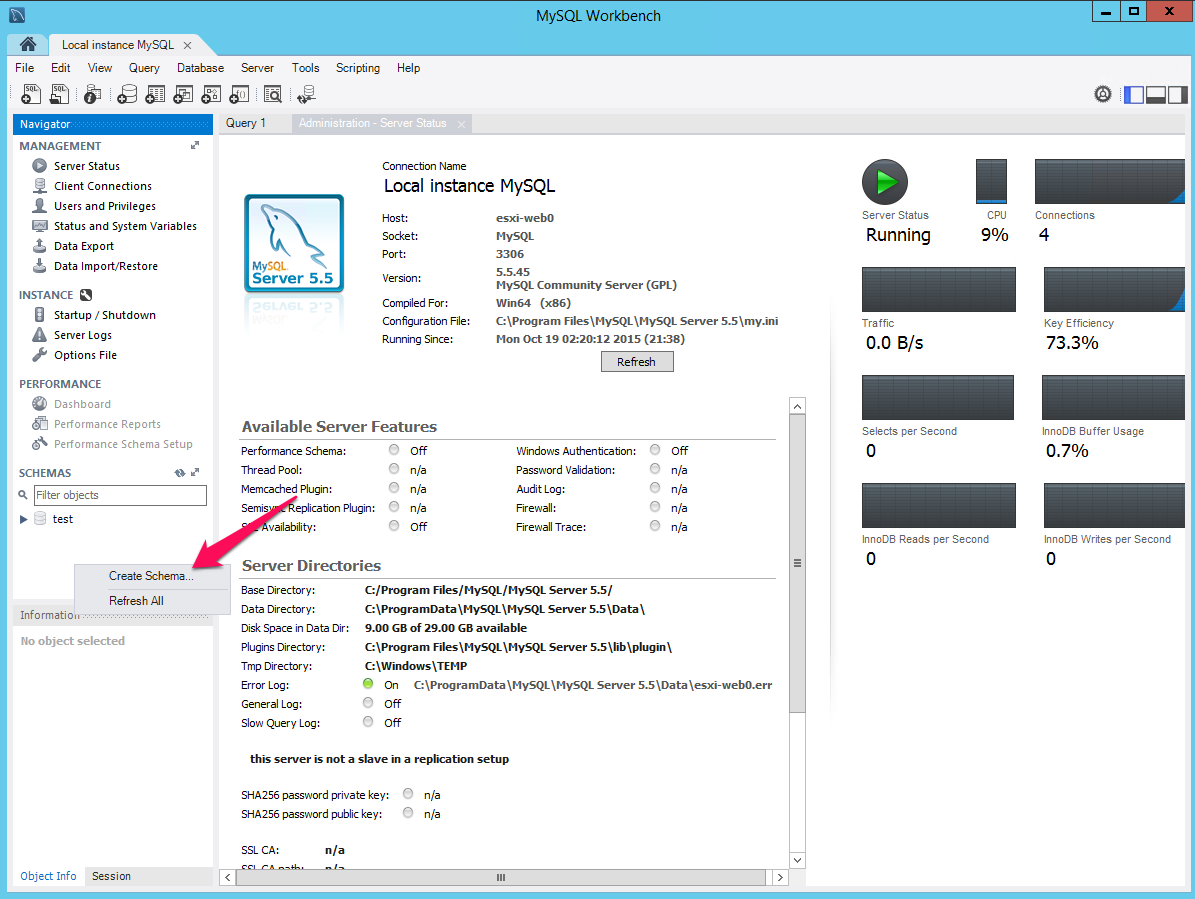Click the Error Log On indicator
The height and width of the screenshot is (899, 1195).
[368, 684]
